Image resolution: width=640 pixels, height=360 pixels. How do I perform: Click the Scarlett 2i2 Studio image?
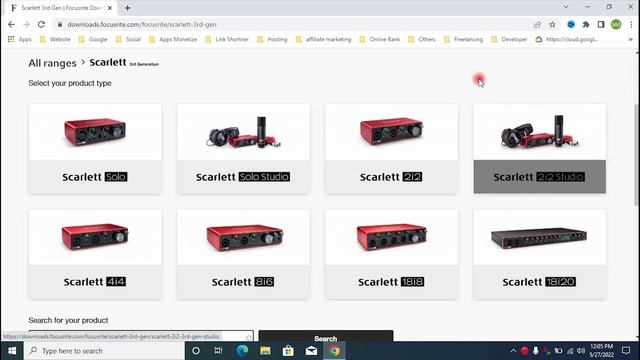tap(540, 132)
